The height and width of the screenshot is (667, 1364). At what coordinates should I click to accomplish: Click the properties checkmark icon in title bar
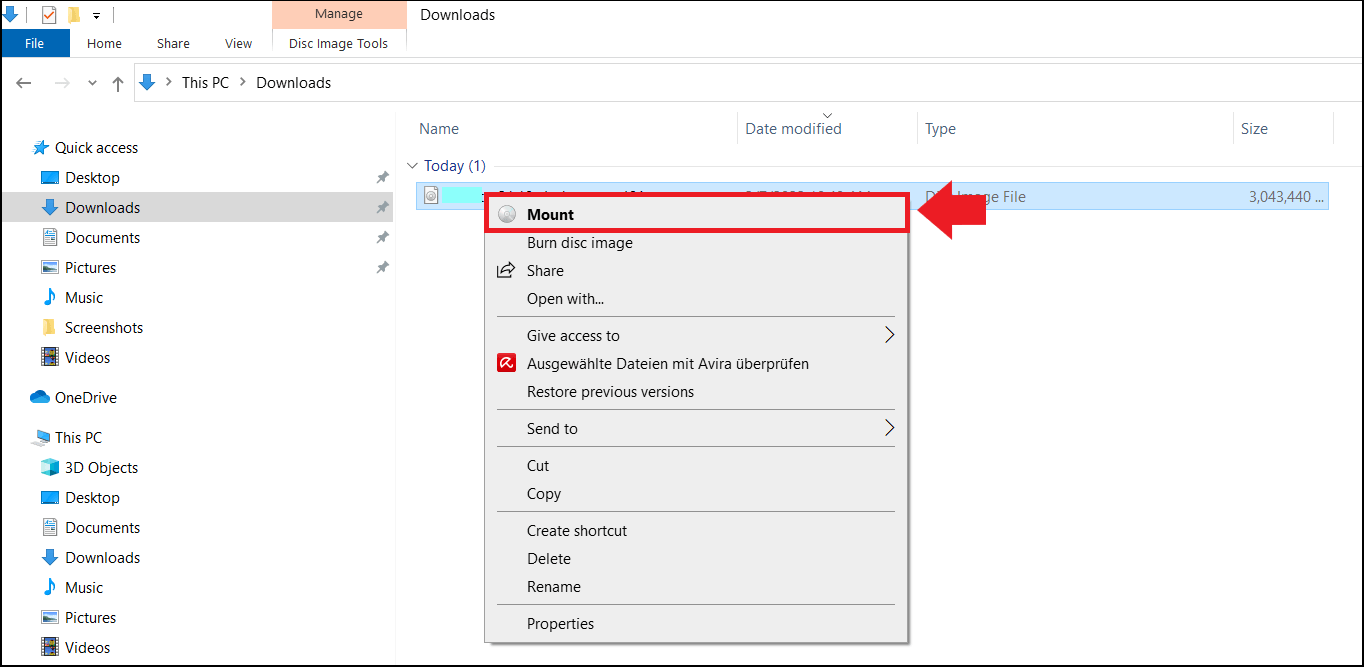pyautogui.click(x=49, y=15)
